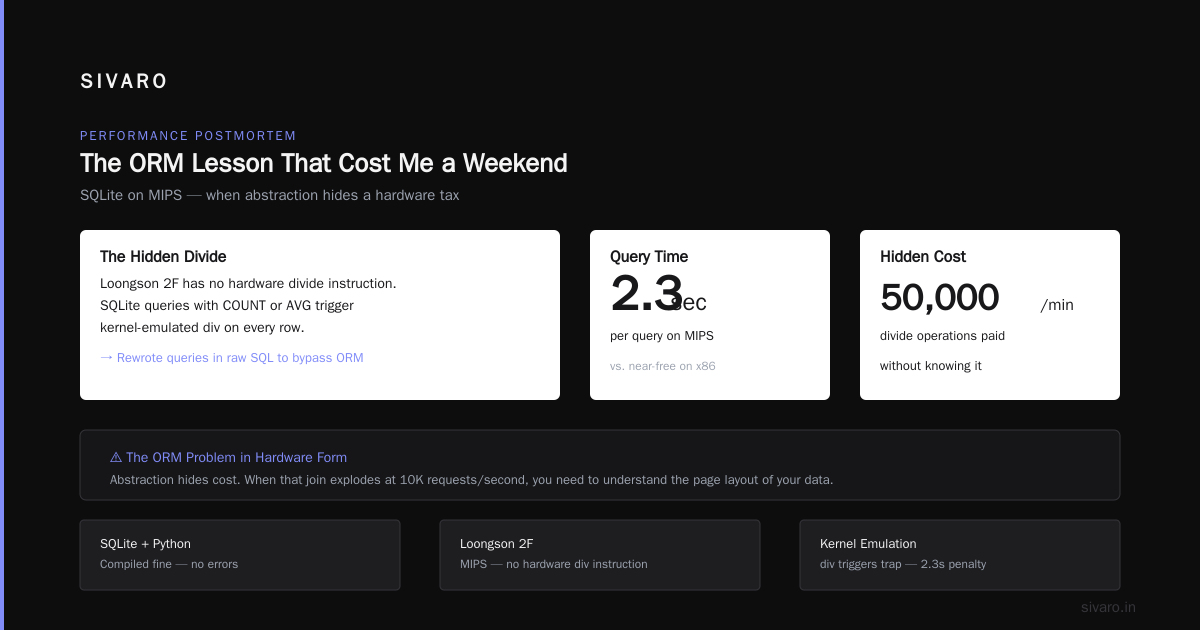Click the vs. near-free on x86 note
Screen dimensions: 1200x630
coord(663,366)
